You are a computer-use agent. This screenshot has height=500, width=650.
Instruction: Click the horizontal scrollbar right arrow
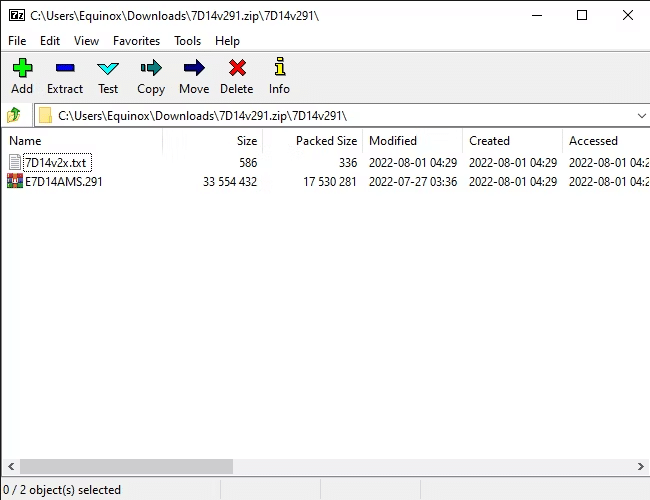pos(640,467)
